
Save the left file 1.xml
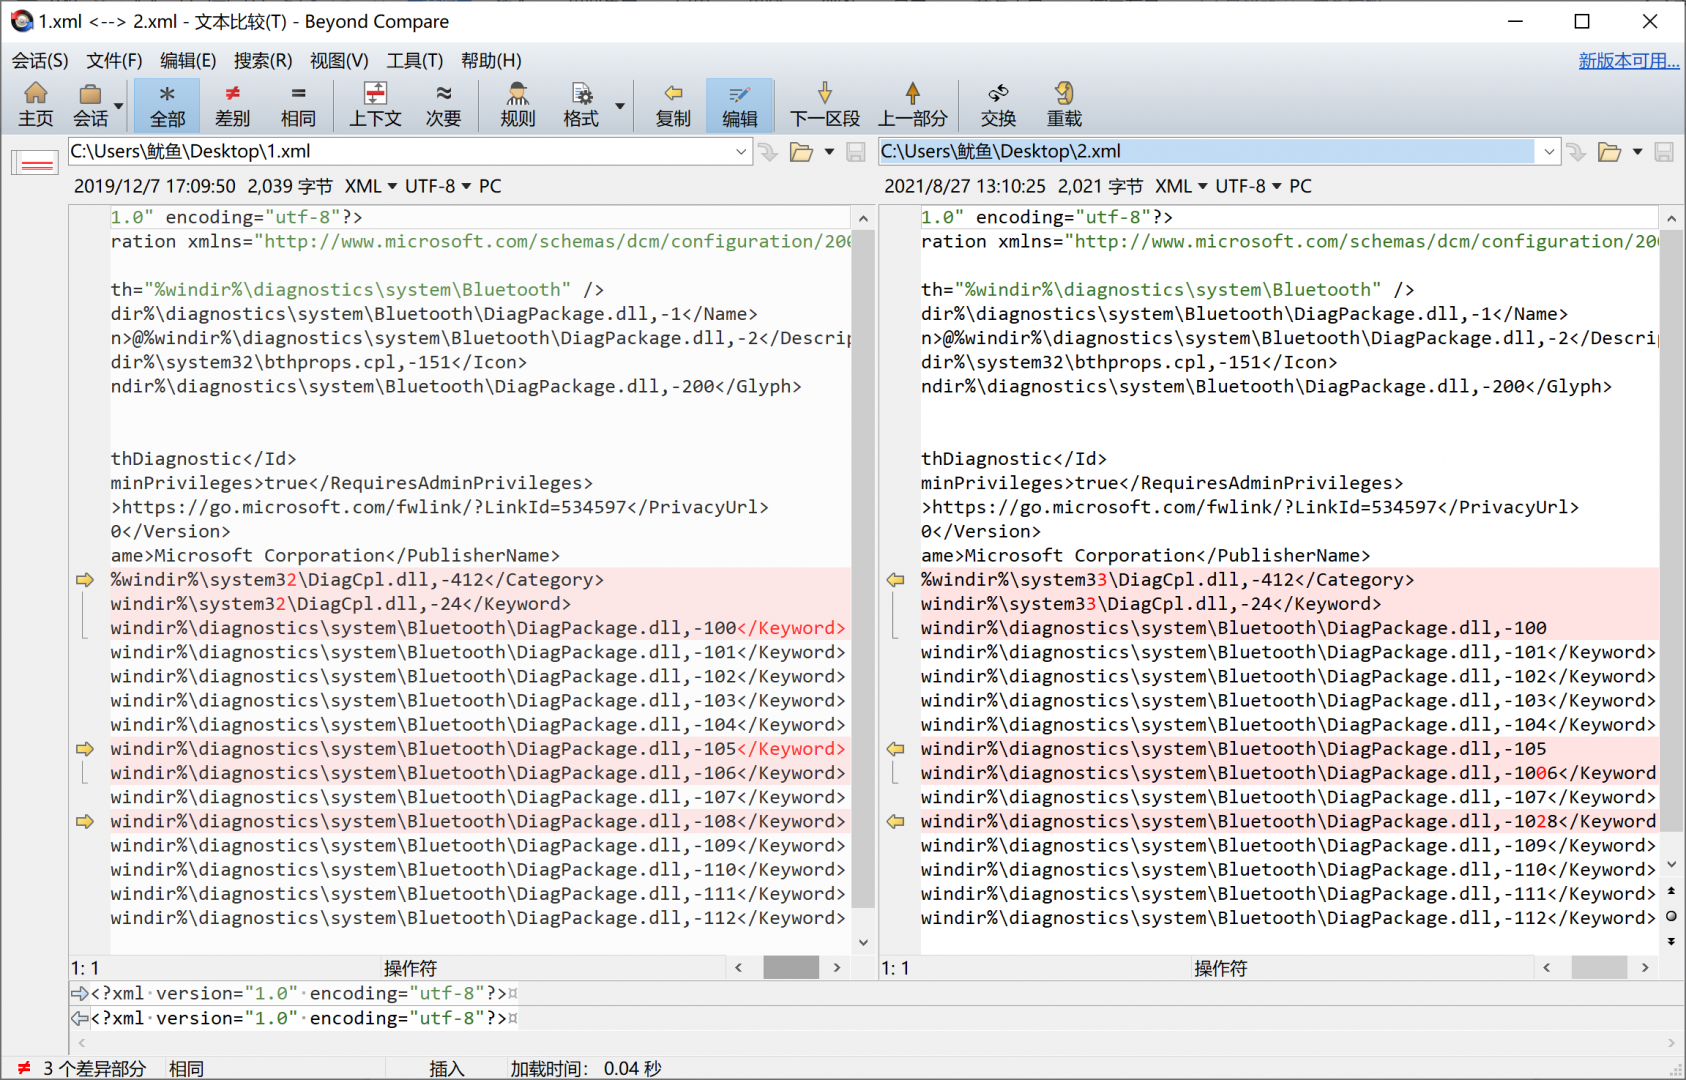tap(856, 152)
